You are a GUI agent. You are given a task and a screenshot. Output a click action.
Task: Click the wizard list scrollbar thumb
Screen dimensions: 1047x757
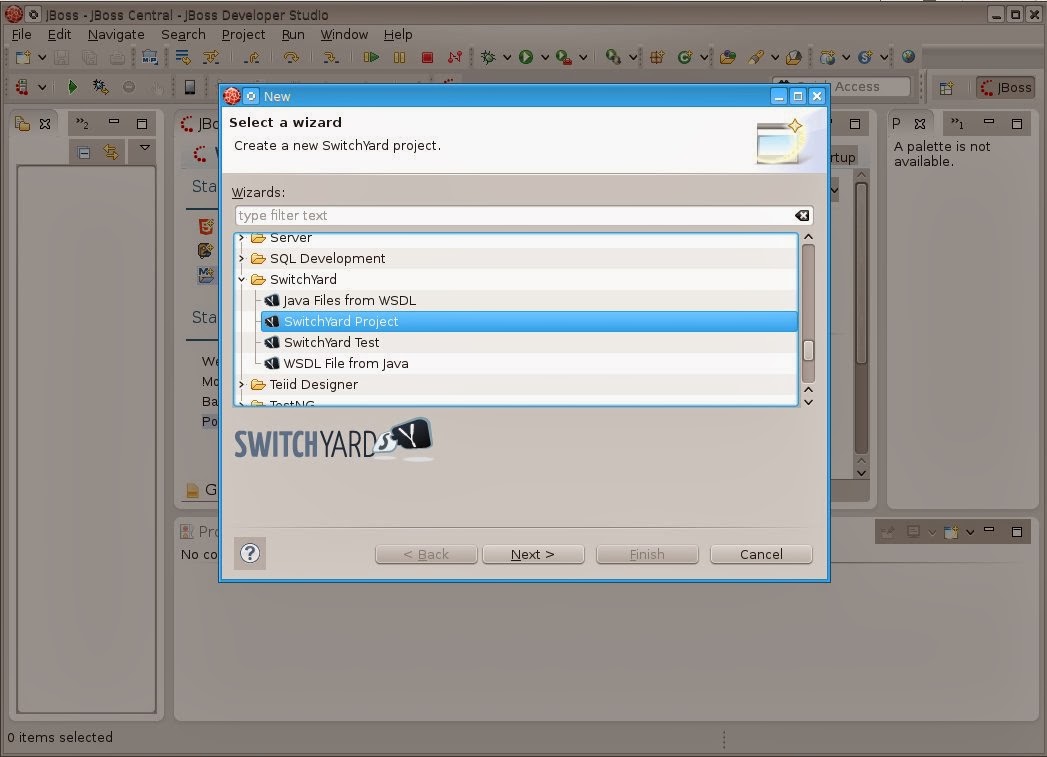point(808,350)
